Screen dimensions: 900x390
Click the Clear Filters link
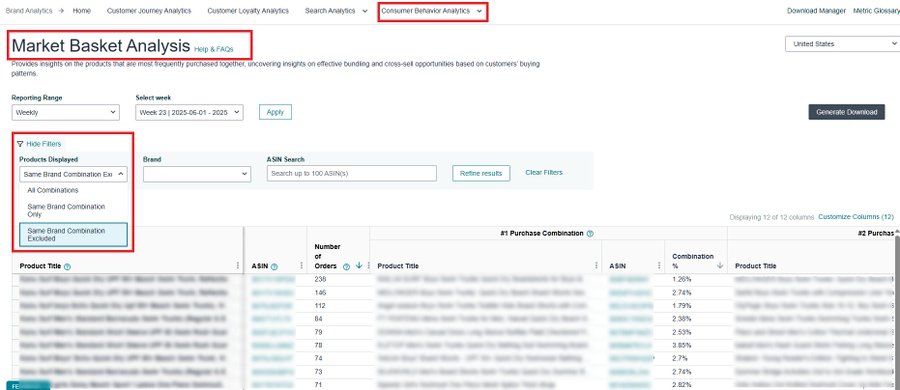pos(544,172)
